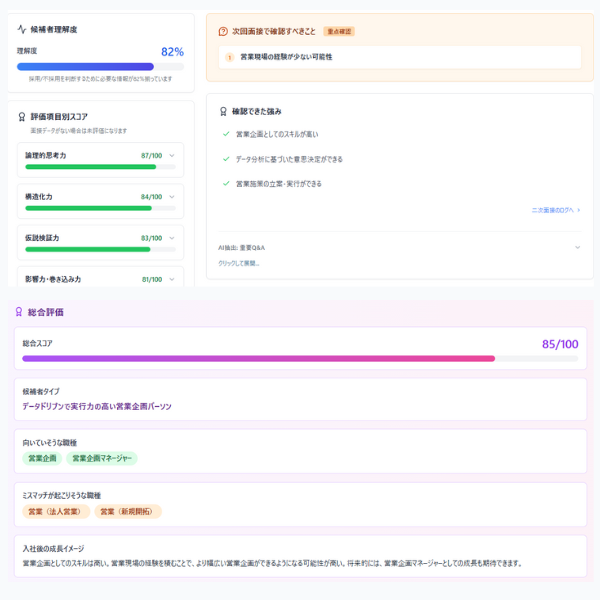The height and width of the screenshot is (600, 600).
Task: Click the 85/100 total score value
Action: coord(560,344)
